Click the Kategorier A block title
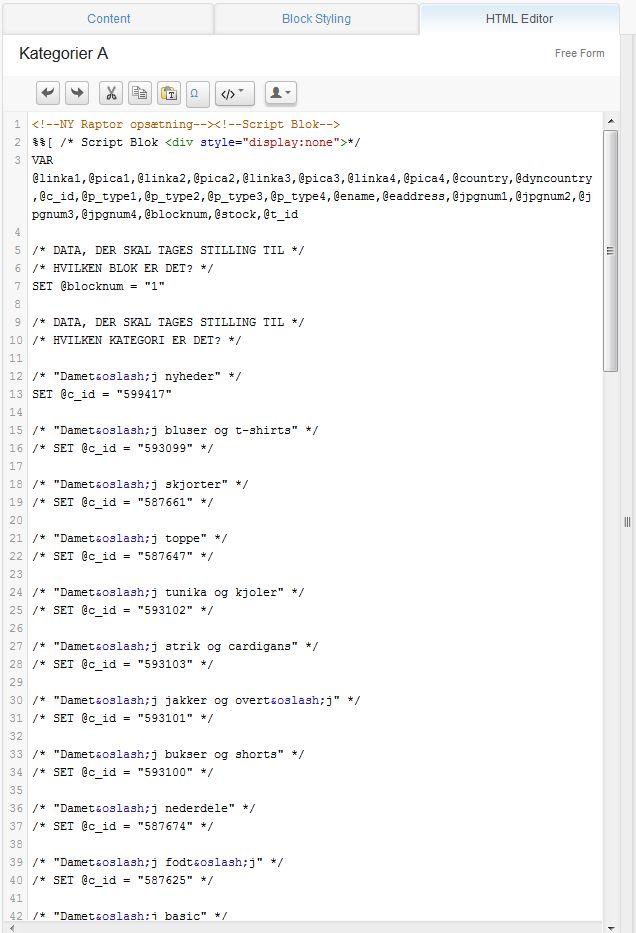The width and height of the screenshot is (636, 933). [64, 54]
